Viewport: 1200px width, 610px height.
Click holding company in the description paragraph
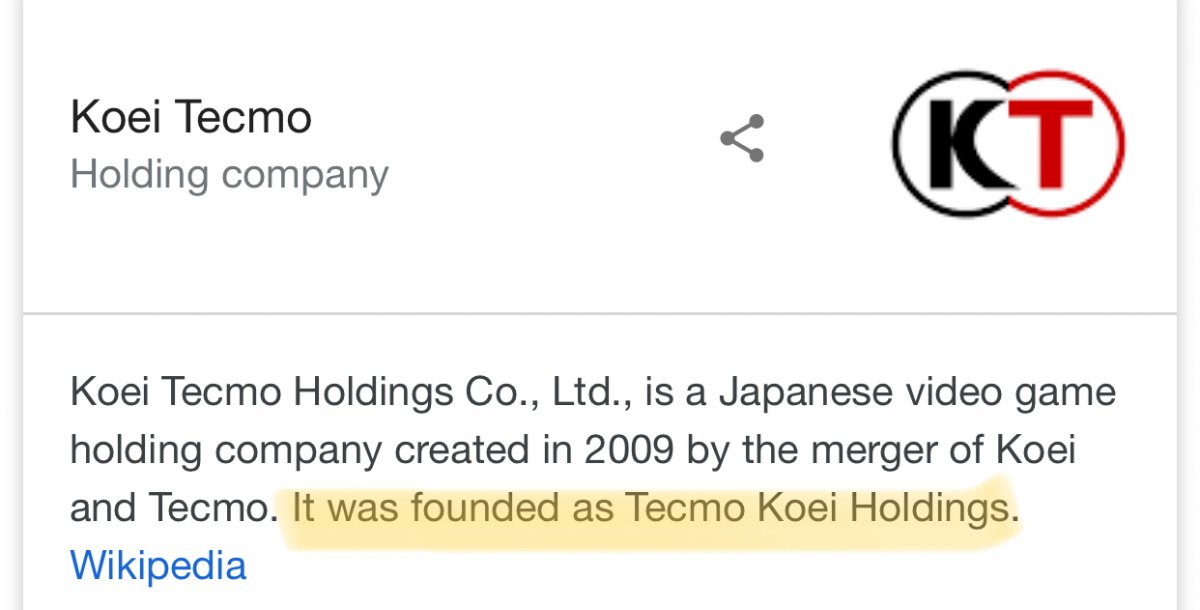tap(225, 451)
